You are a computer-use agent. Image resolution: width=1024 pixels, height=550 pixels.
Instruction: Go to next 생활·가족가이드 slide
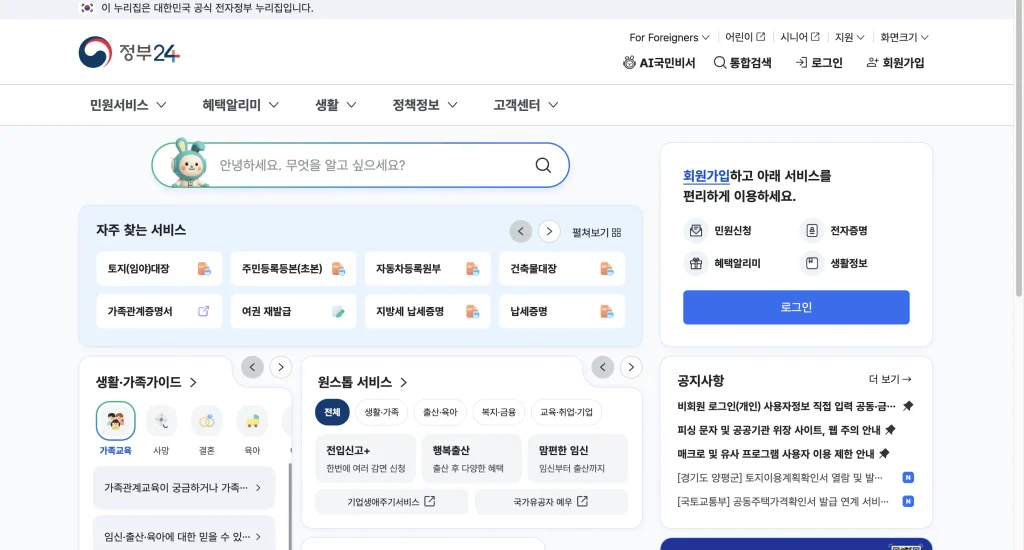281,367
